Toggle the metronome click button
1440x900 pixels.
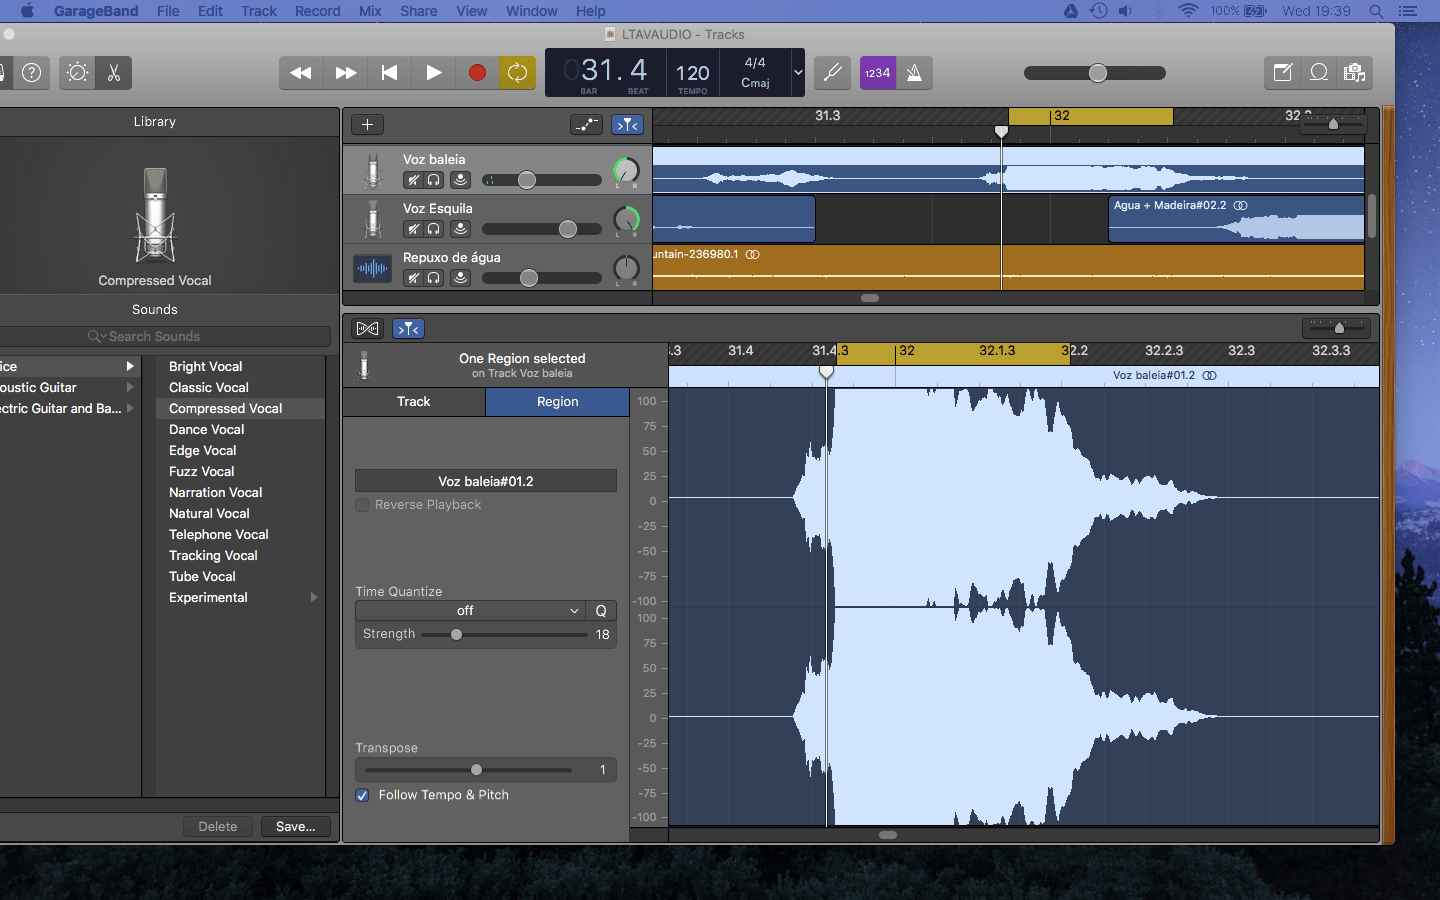pyautogui.click(x=914, y=73)
